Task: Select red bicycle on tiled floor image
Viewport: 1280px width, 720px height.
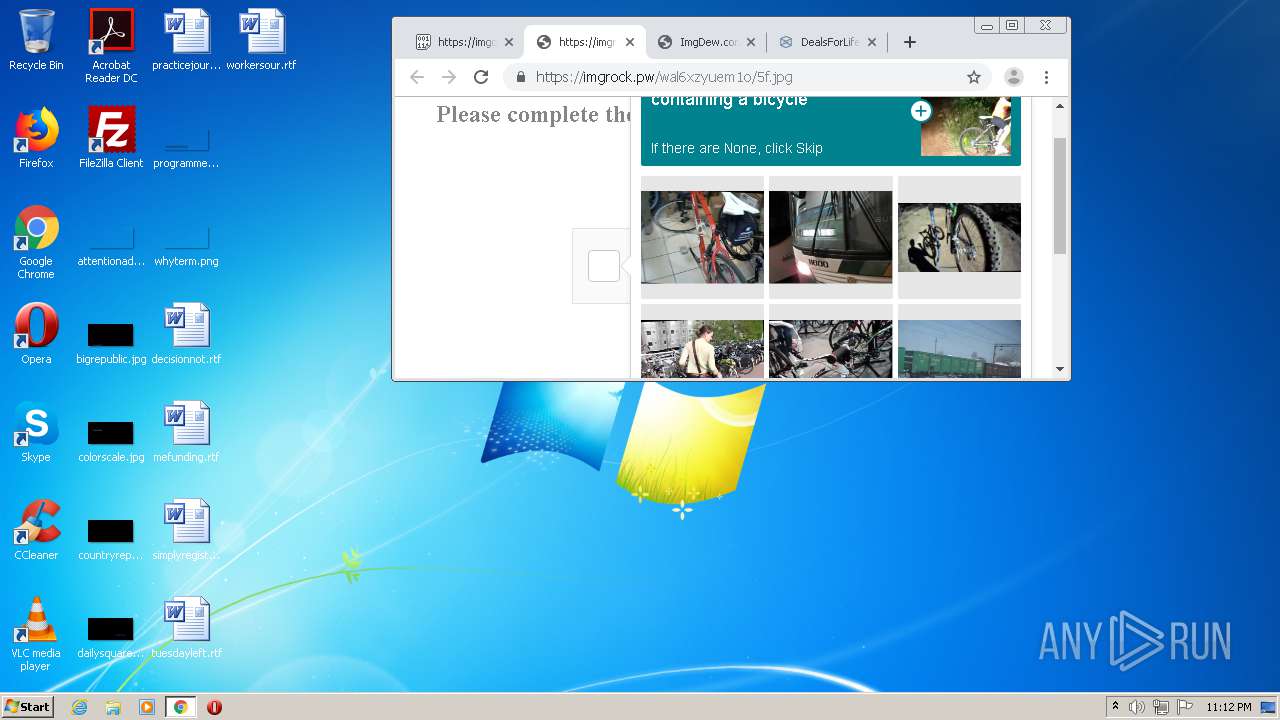Action: point(702,237)
